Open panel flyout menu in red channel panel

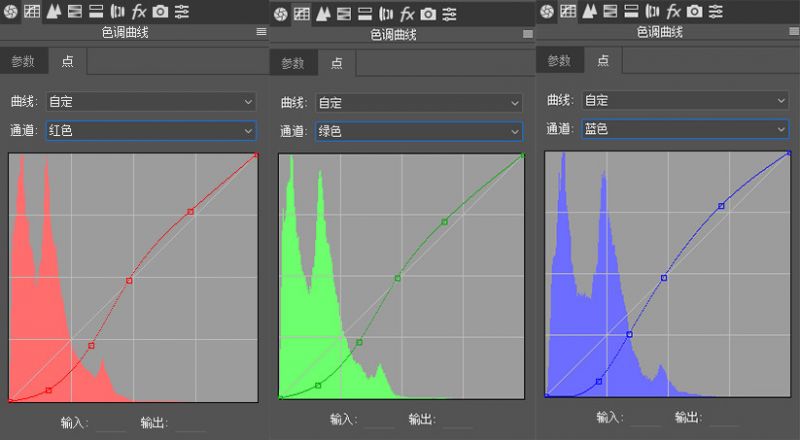click(x=261, y=32)
